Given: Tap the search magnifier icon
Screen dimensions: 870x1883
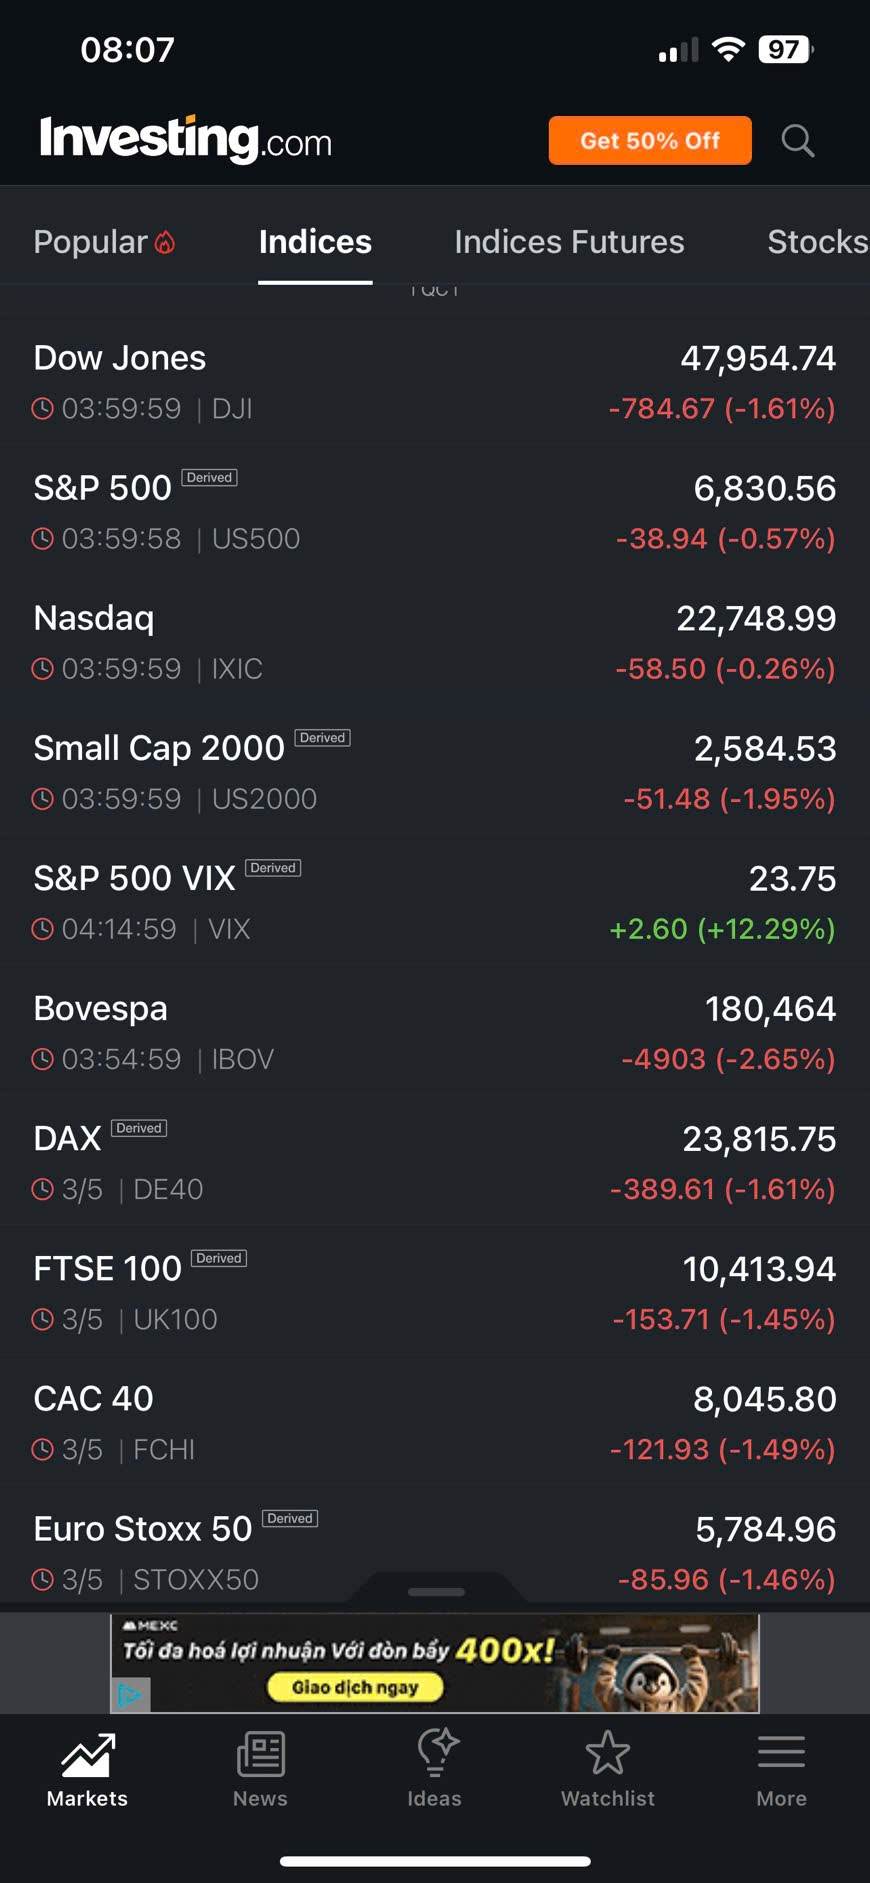Looking at the screenshot, I should coord(797,141).
